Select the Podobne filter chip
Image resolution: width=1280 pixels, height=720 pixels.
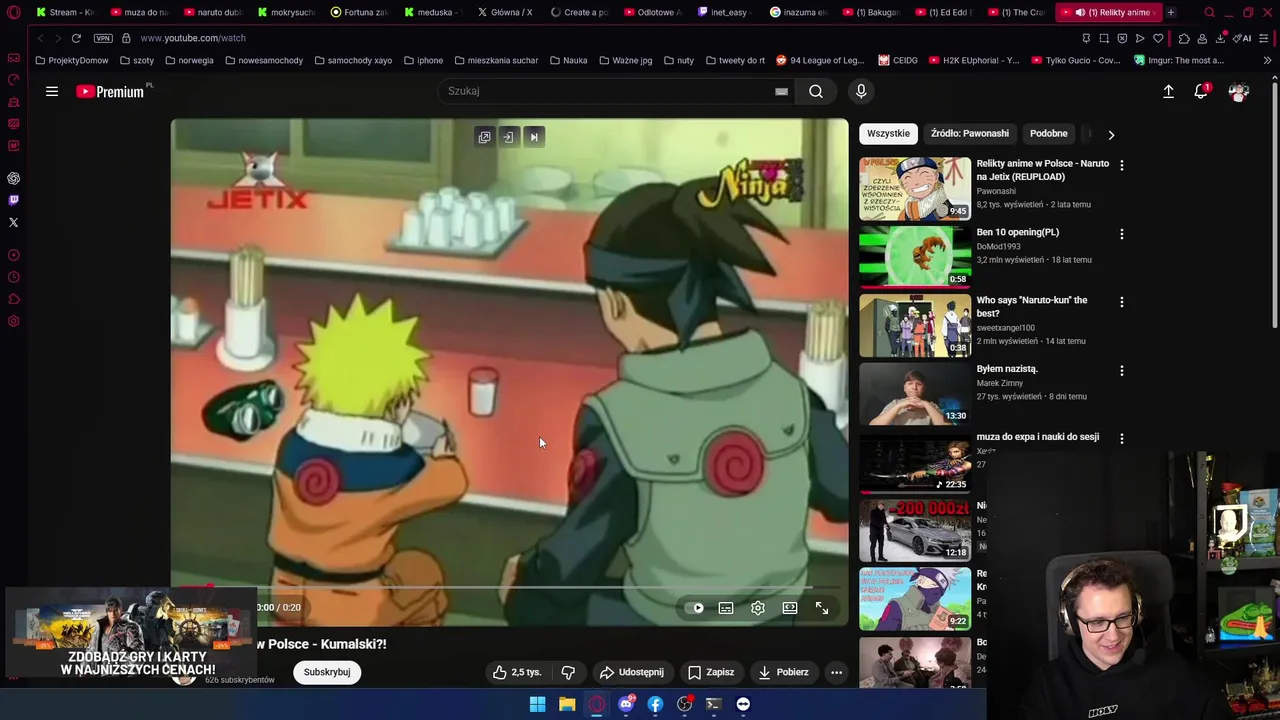pyautogui.click(x=1048, y=133)
